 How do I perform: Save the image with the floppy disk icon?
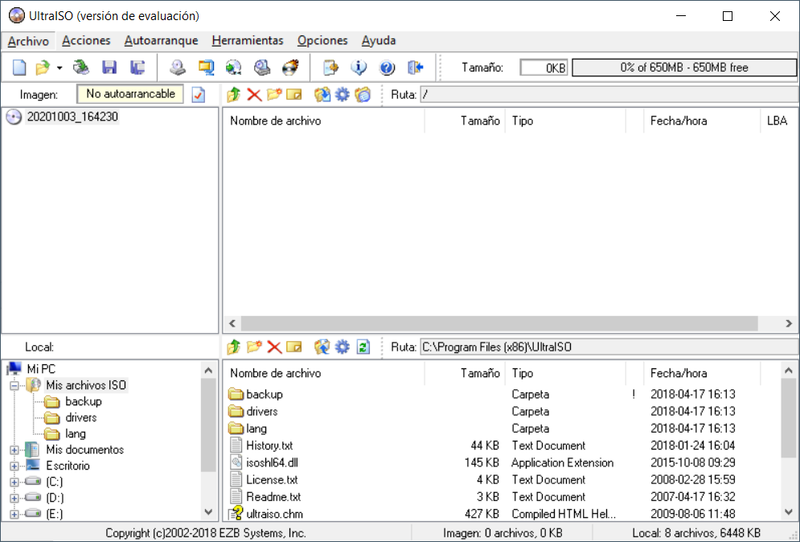point(109,67)
